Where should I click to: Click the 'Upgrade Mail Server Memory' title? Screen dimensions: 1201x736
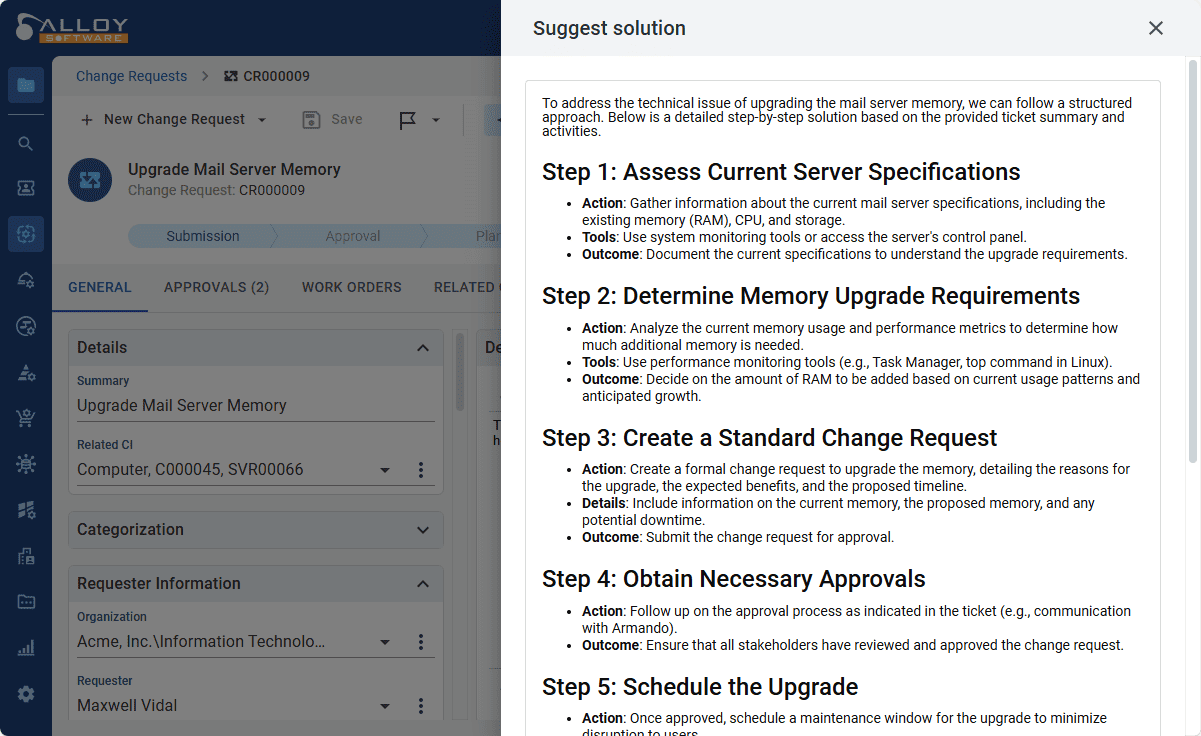234,170
